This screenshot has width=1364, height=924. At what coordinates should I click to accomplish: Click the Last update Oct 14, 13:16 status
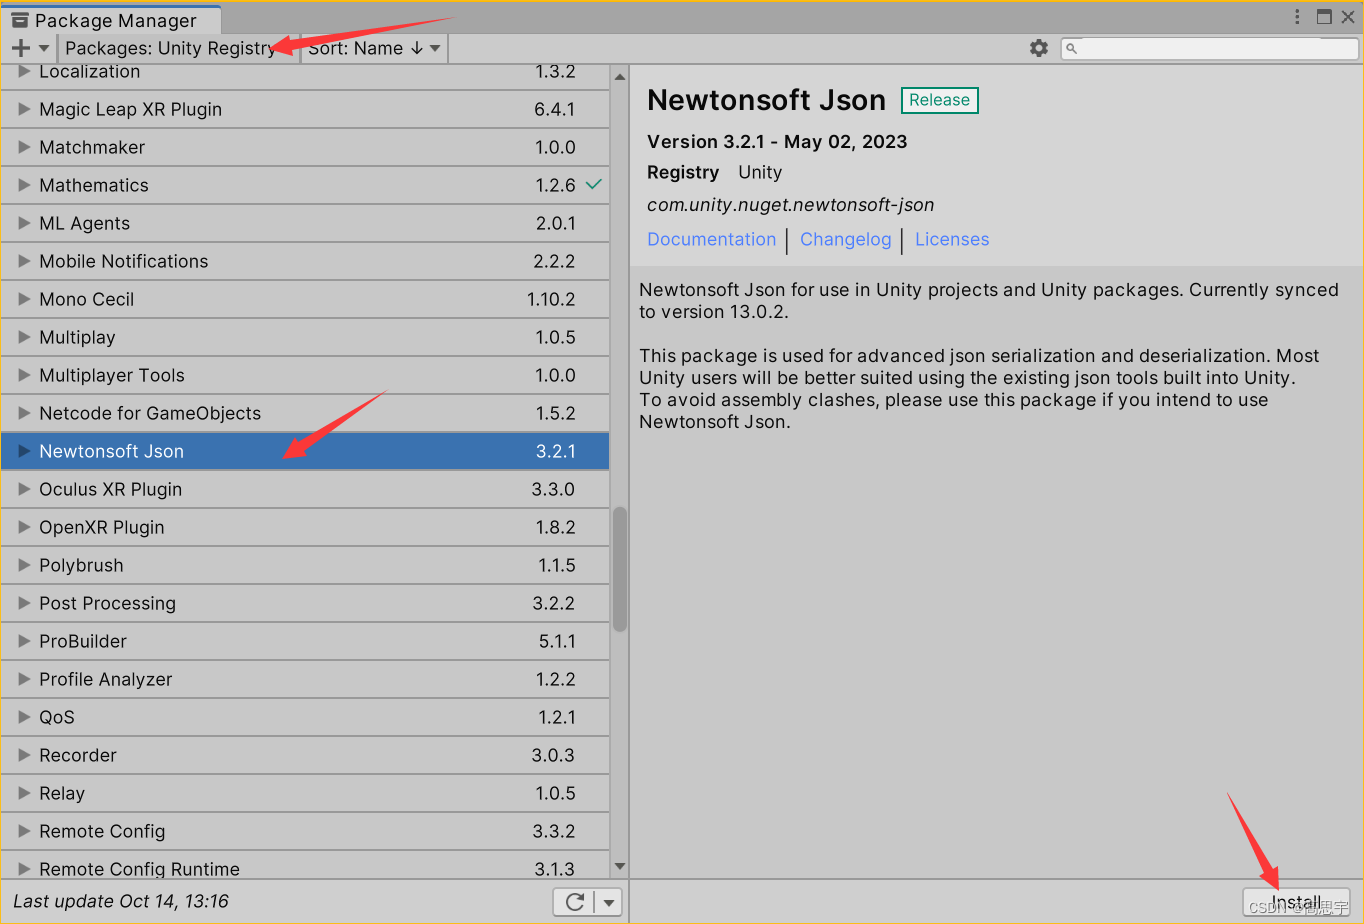click(x=121, y=902)
